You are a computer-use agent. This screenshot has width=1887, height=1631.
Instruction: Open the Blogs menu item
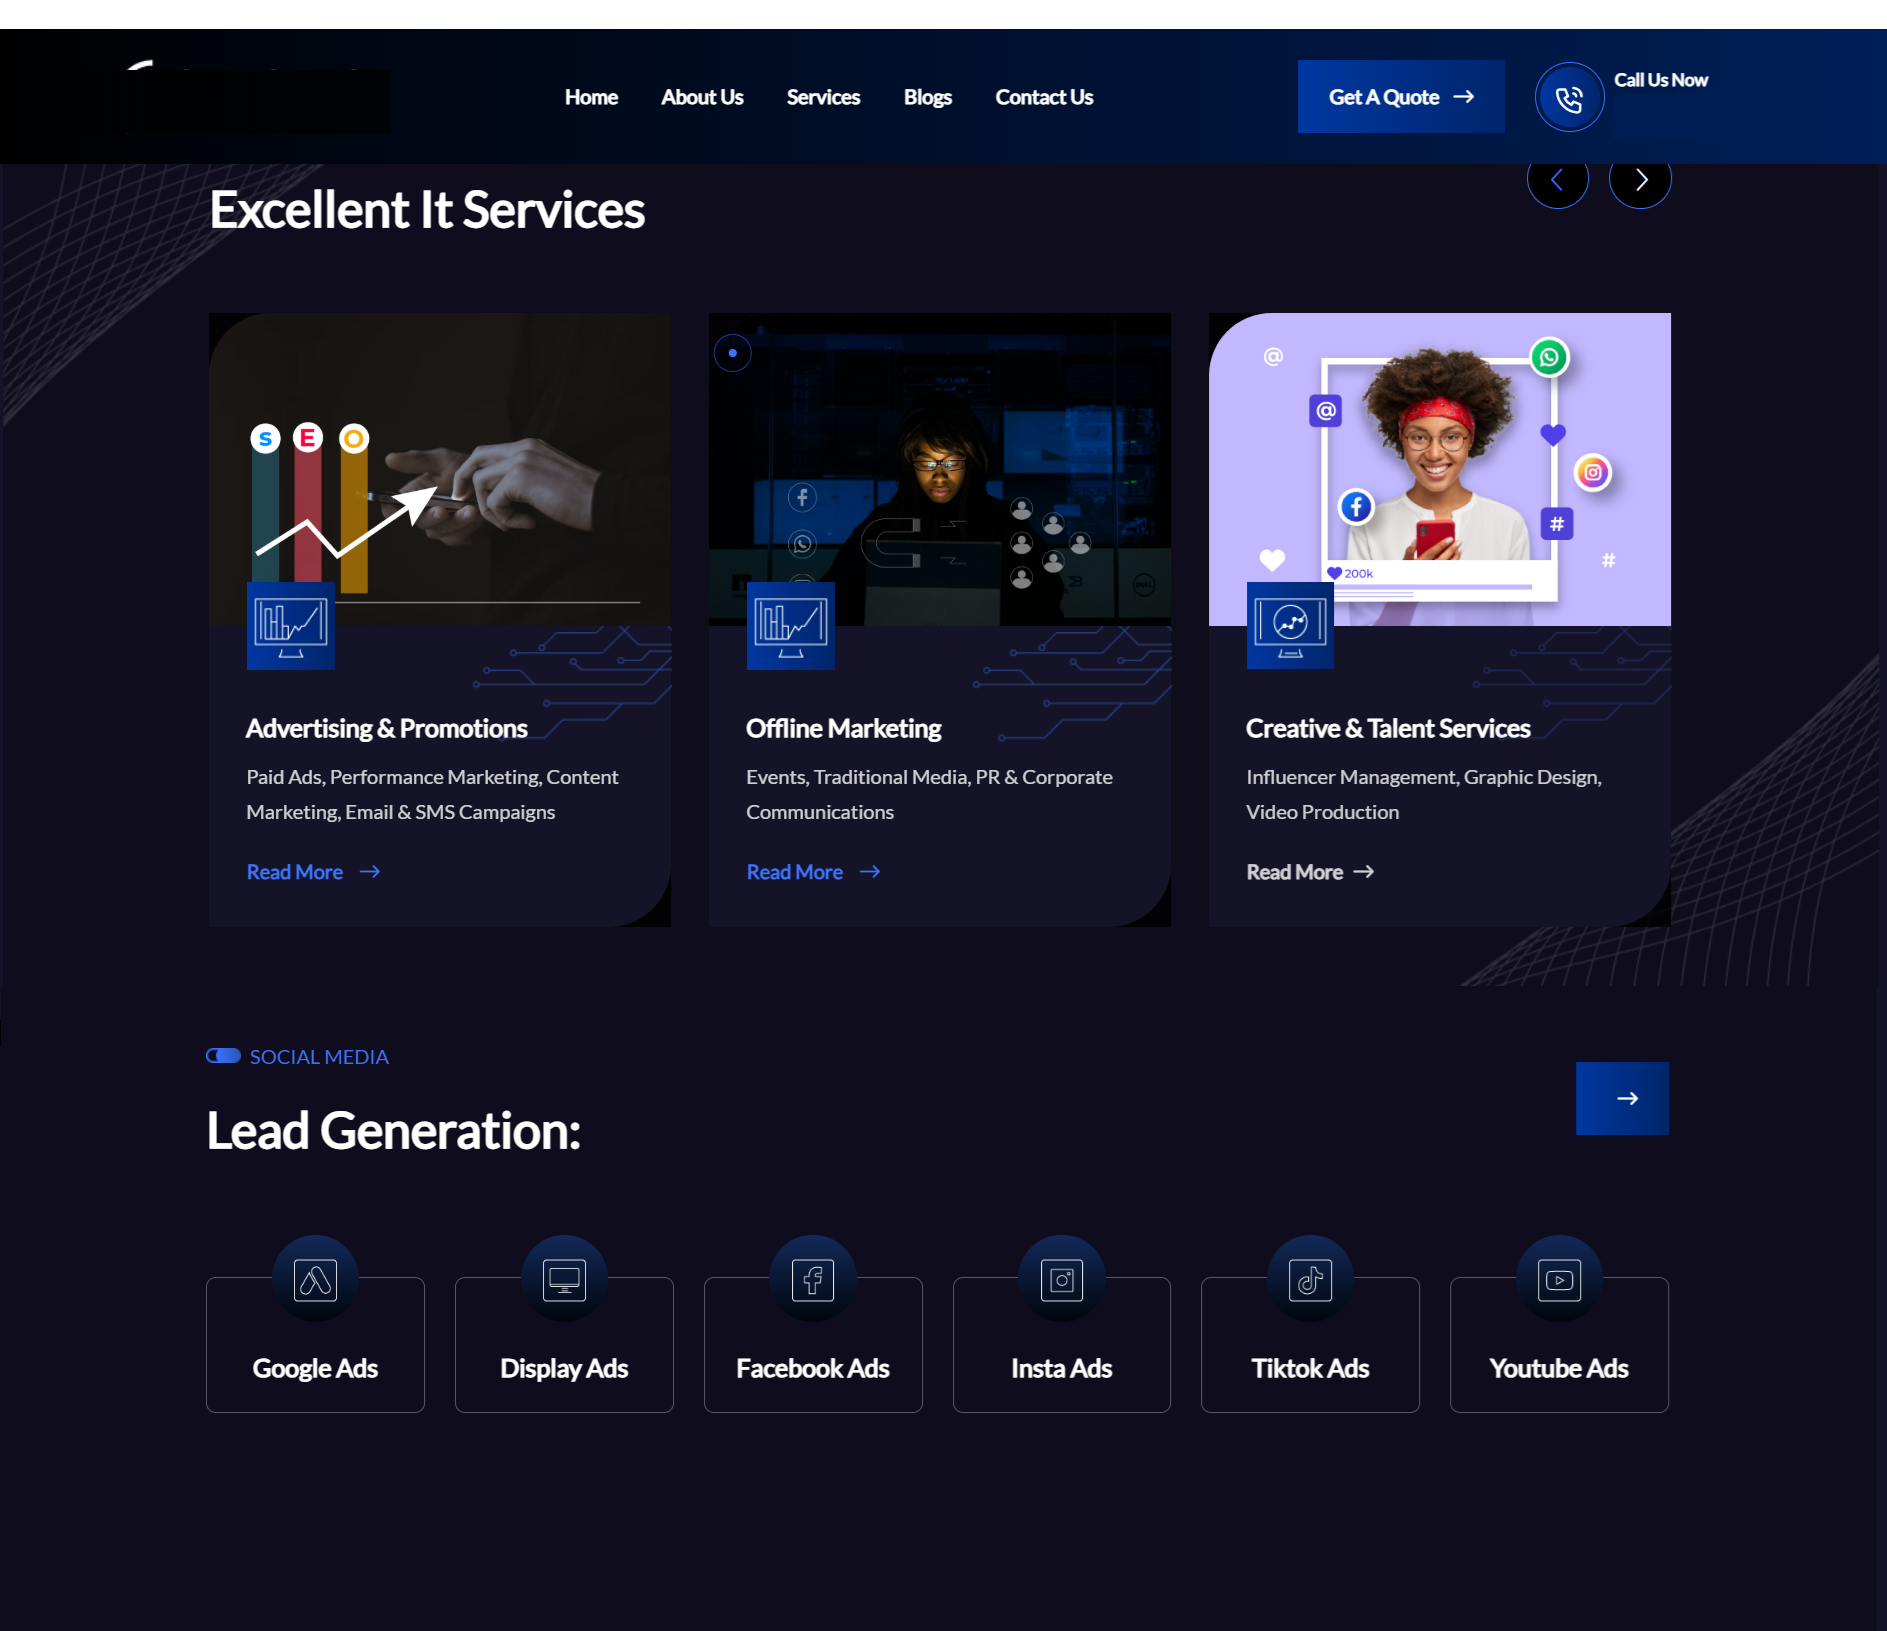(x=927, y=97)
